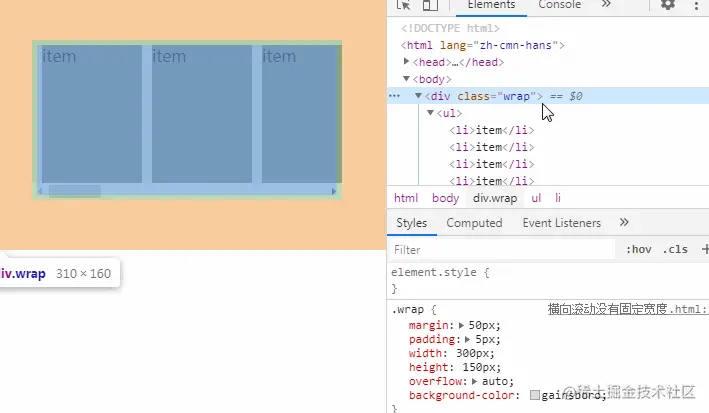Switch to the Elements tab
This screenshot has width=709, height=413.
492,5
